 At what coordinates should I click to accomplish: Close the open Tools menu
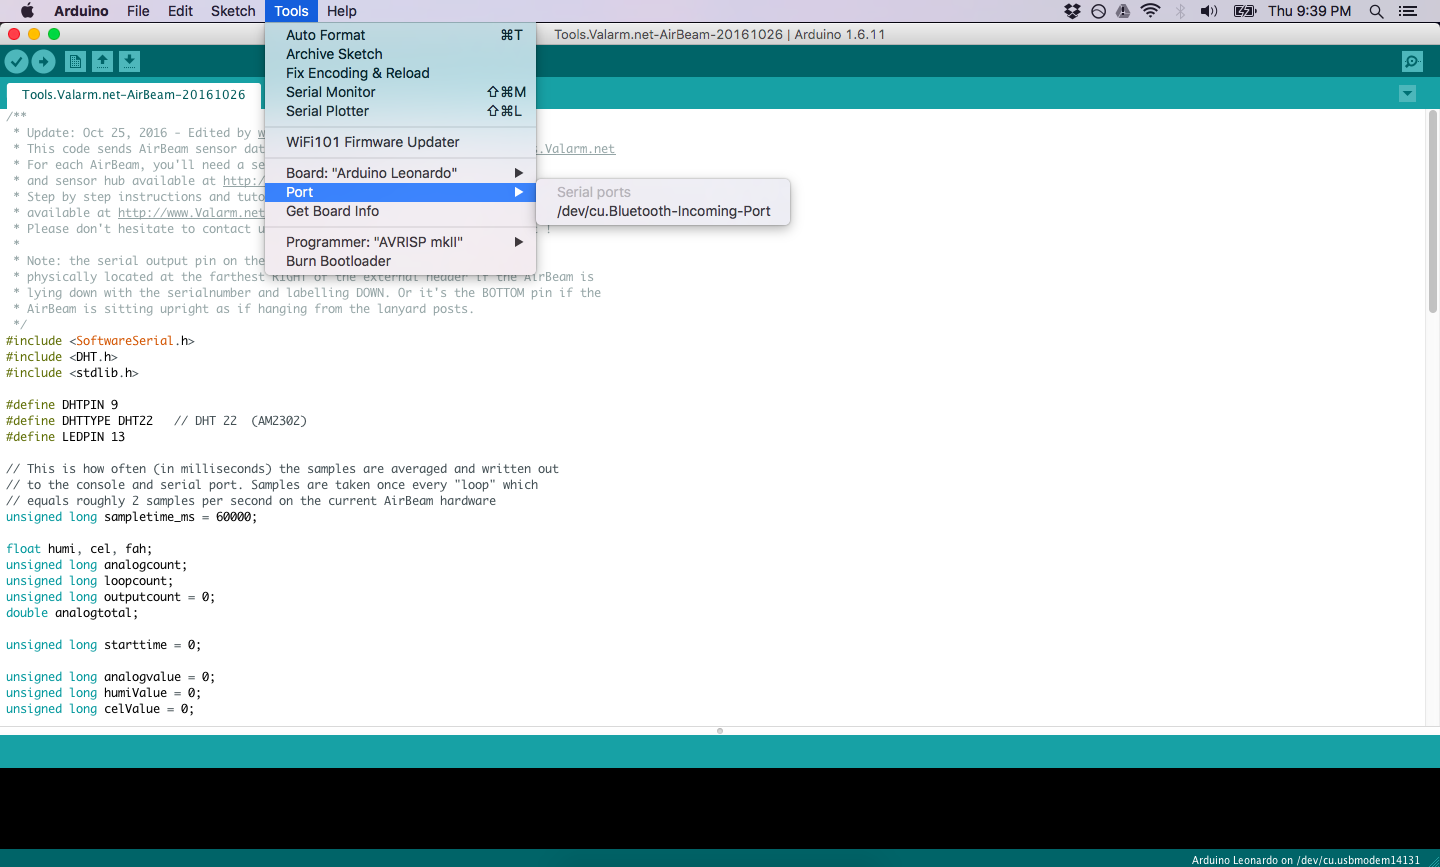pos(291,11)
